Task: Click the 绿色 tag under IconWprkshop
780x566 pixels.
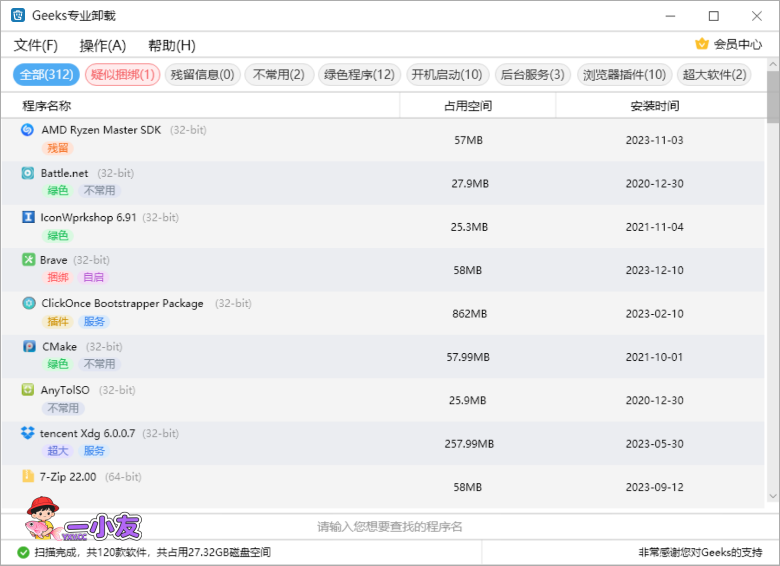Action: point(58,235)
